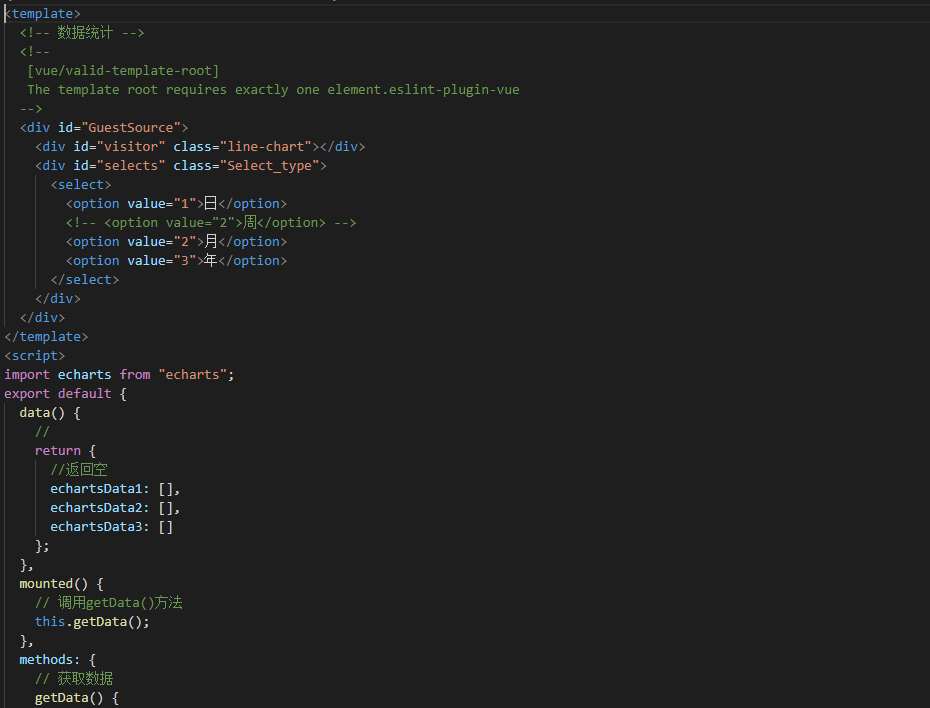
Task: Click the opening <template> tag on the first line
Action: [x=43, y=13]
